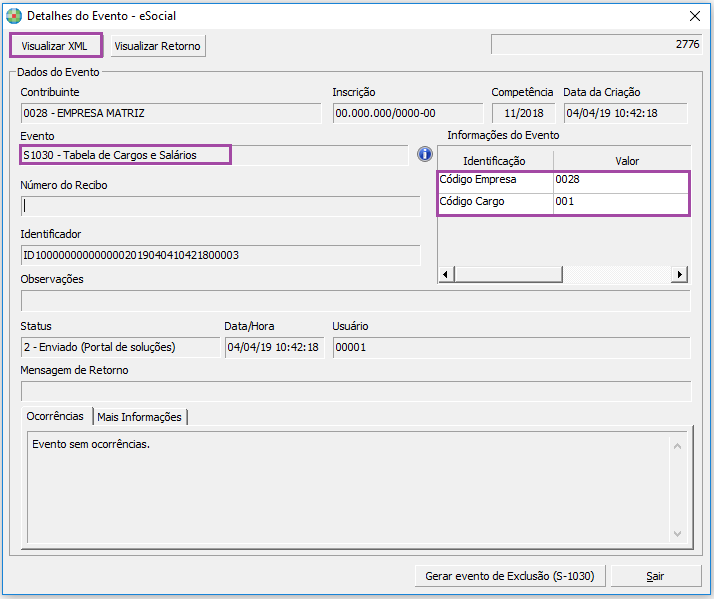Open the Visualizar XML view

(55, 46)
